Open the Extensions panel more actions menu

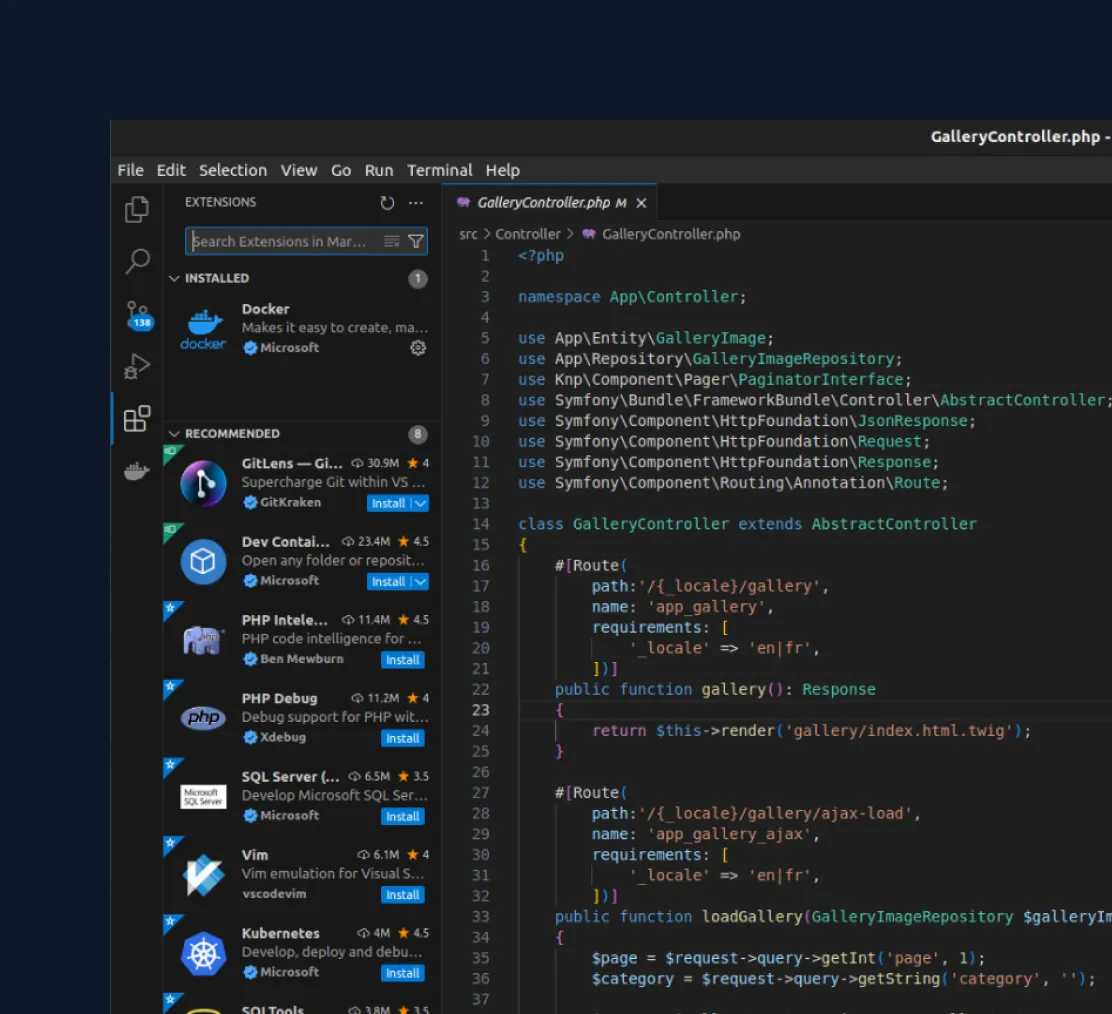(x=416, y=203)
